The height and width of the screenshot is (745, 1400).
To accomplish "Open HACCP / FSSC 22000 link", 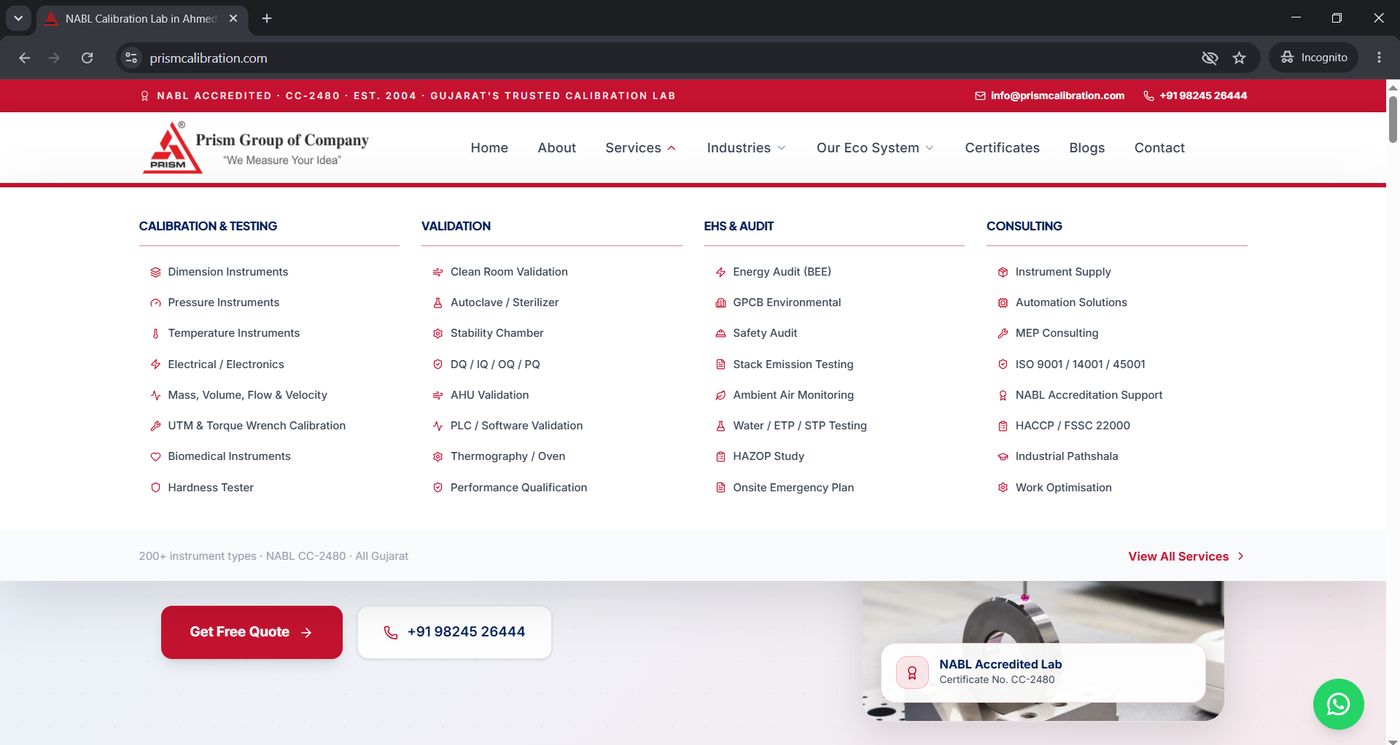I will click(x=1072, y=426).
